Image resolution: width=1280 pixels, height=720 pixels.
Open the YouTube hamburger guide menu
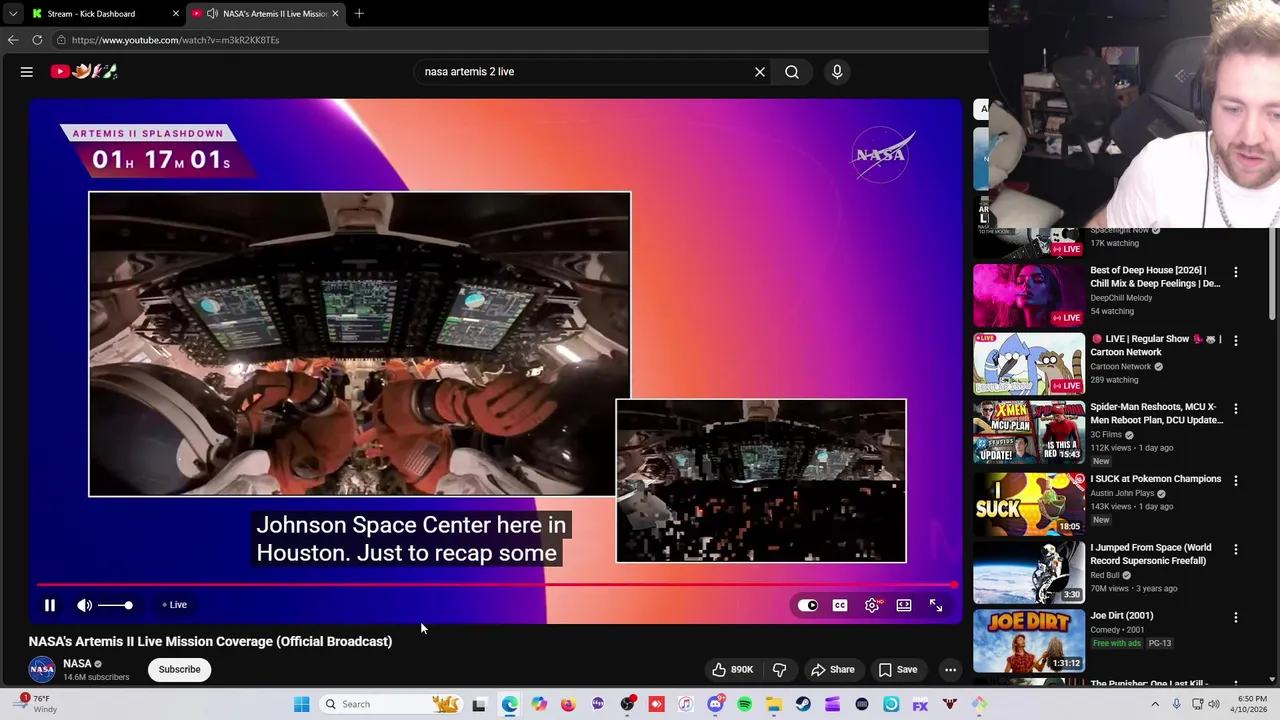(x=27, y=71)
